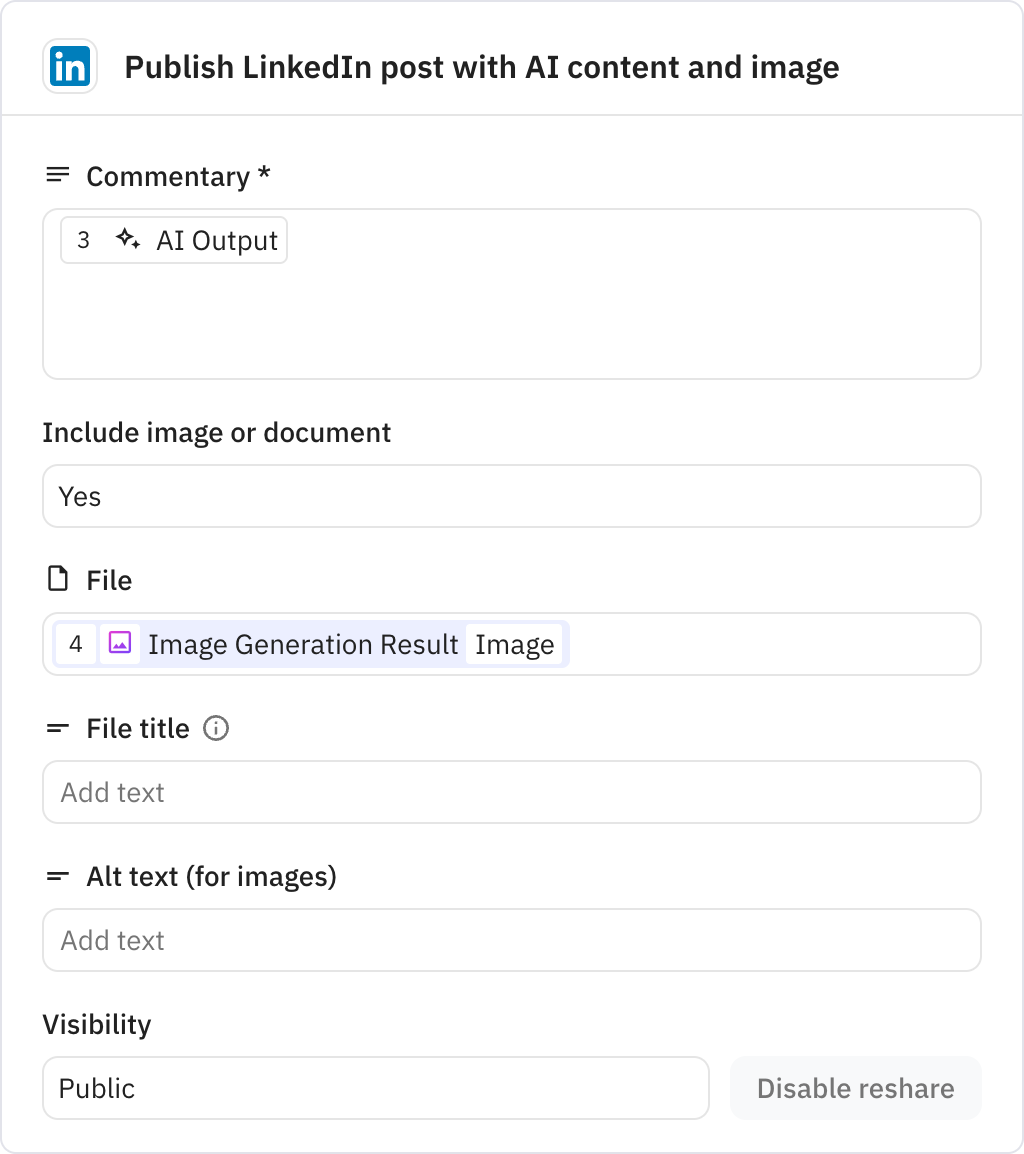
Task: Click the step number 4 on the File chip
Action: click(x=76, y=644)
